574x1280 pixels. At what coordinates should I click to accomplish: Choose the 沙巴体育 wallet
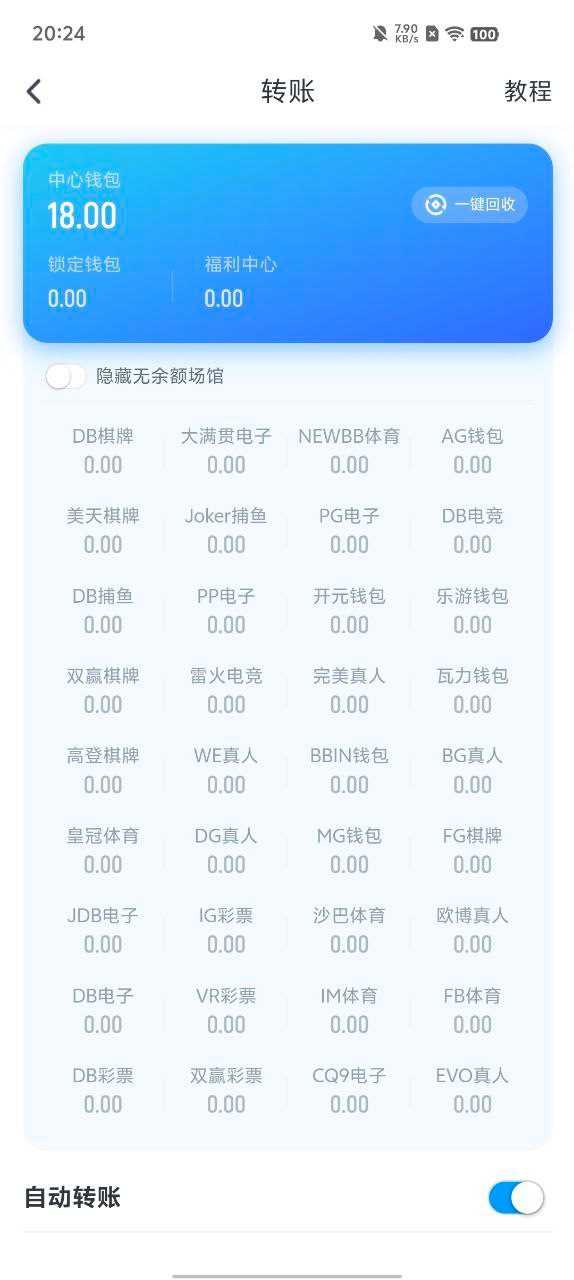[x=349, y=930]
